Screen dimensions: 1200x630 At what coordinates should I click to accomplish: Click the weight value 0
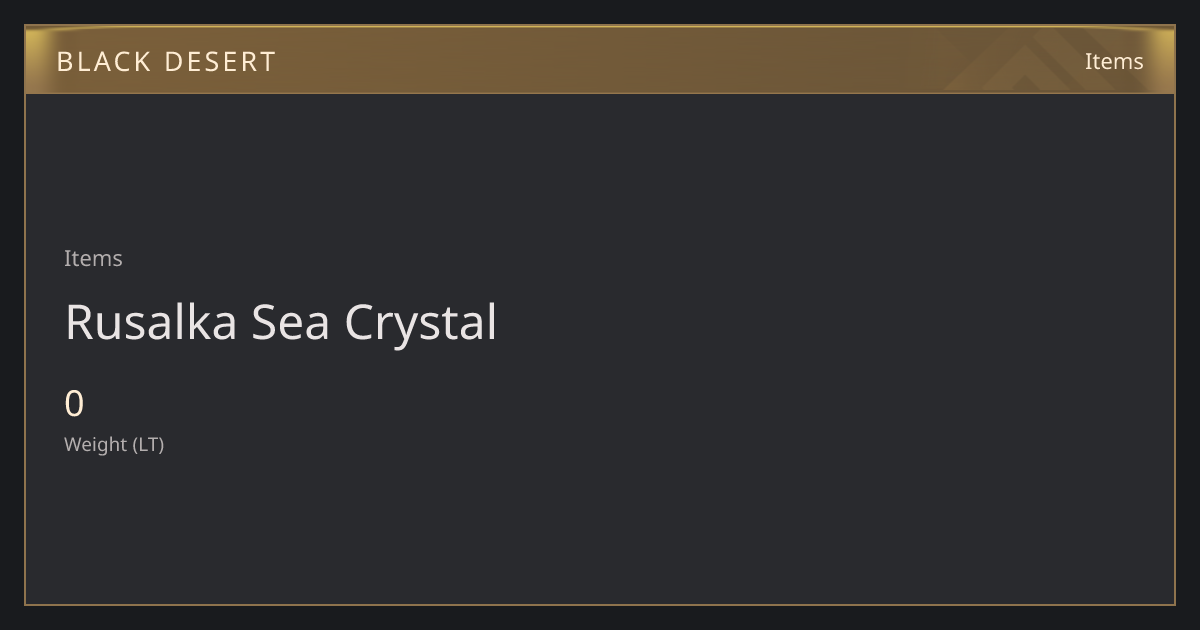coord(74,404)
